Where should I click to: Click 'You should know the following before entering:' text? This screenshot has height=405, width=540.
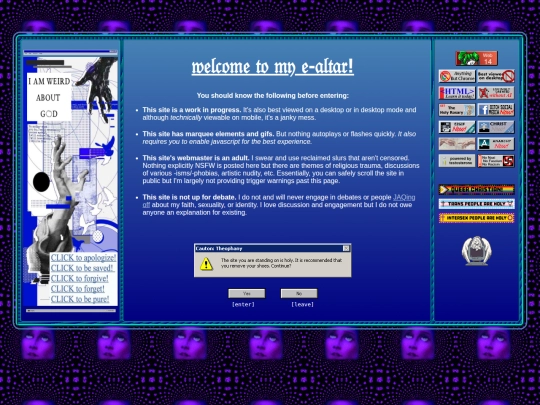[272, 95]
